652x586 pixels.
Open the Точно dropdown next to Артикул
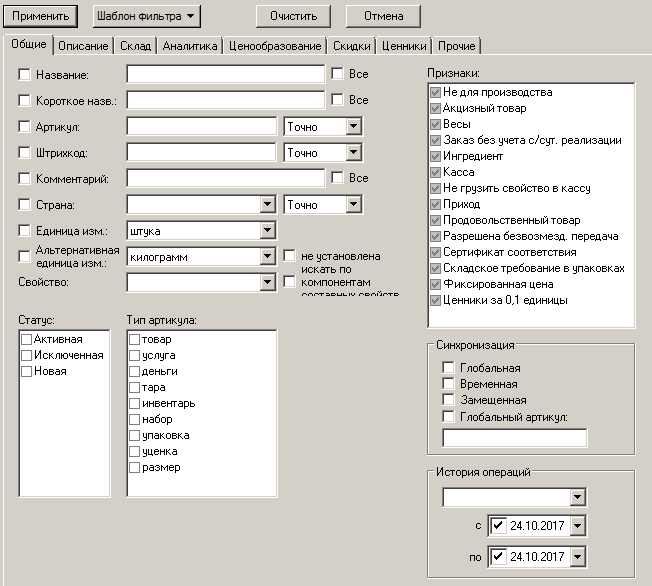pos(353,126)
